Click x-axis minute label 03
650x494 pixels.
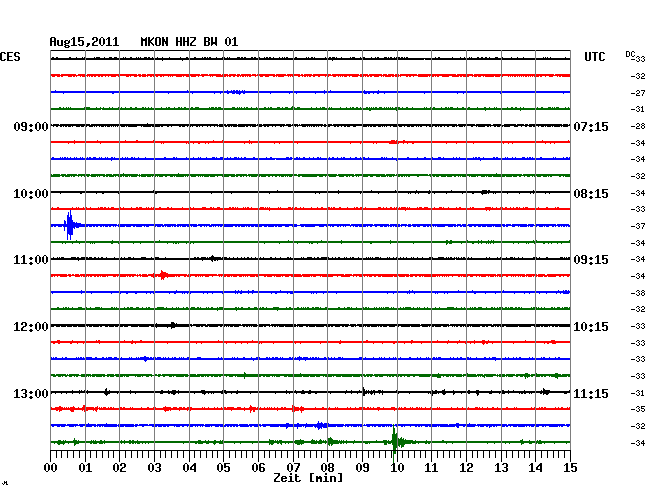154,467
